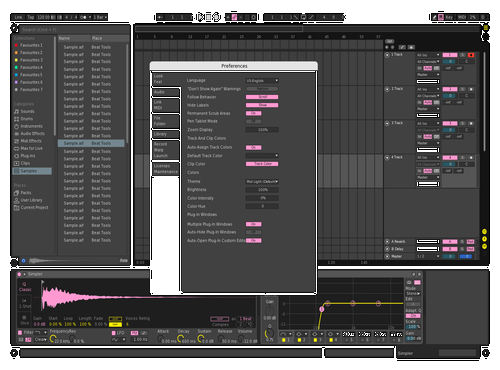Open the Default Track Color dropdown
The width and height of the screenshot is (500, 370).
coord(262,156)
